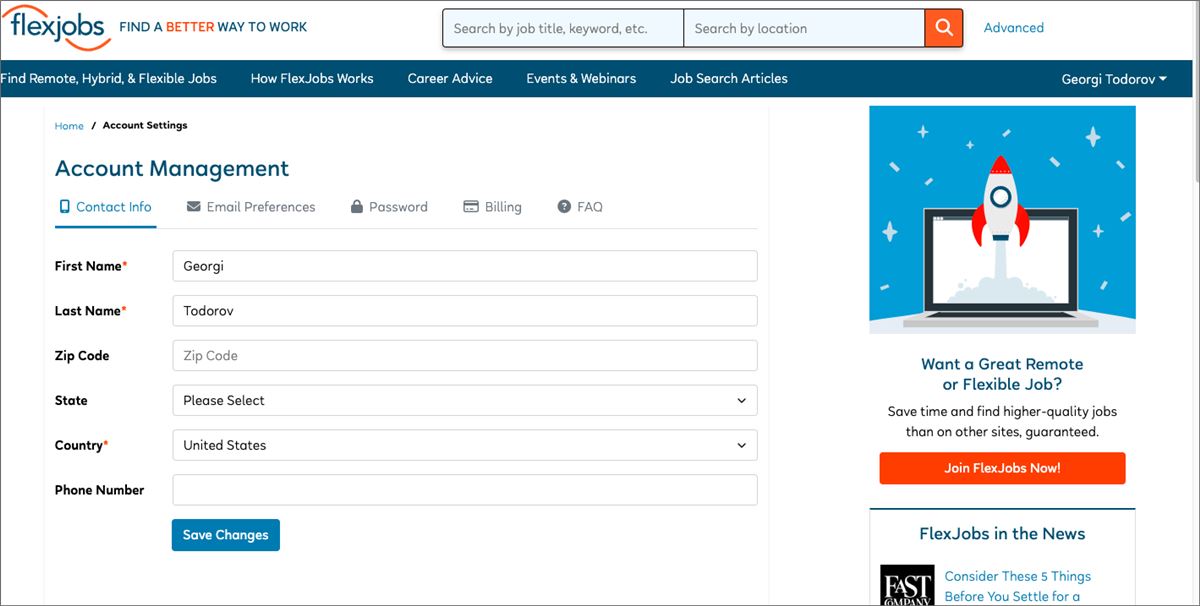Click the FlexJobs logo
Screen dimensions: 1200x606
coord(55,27)
